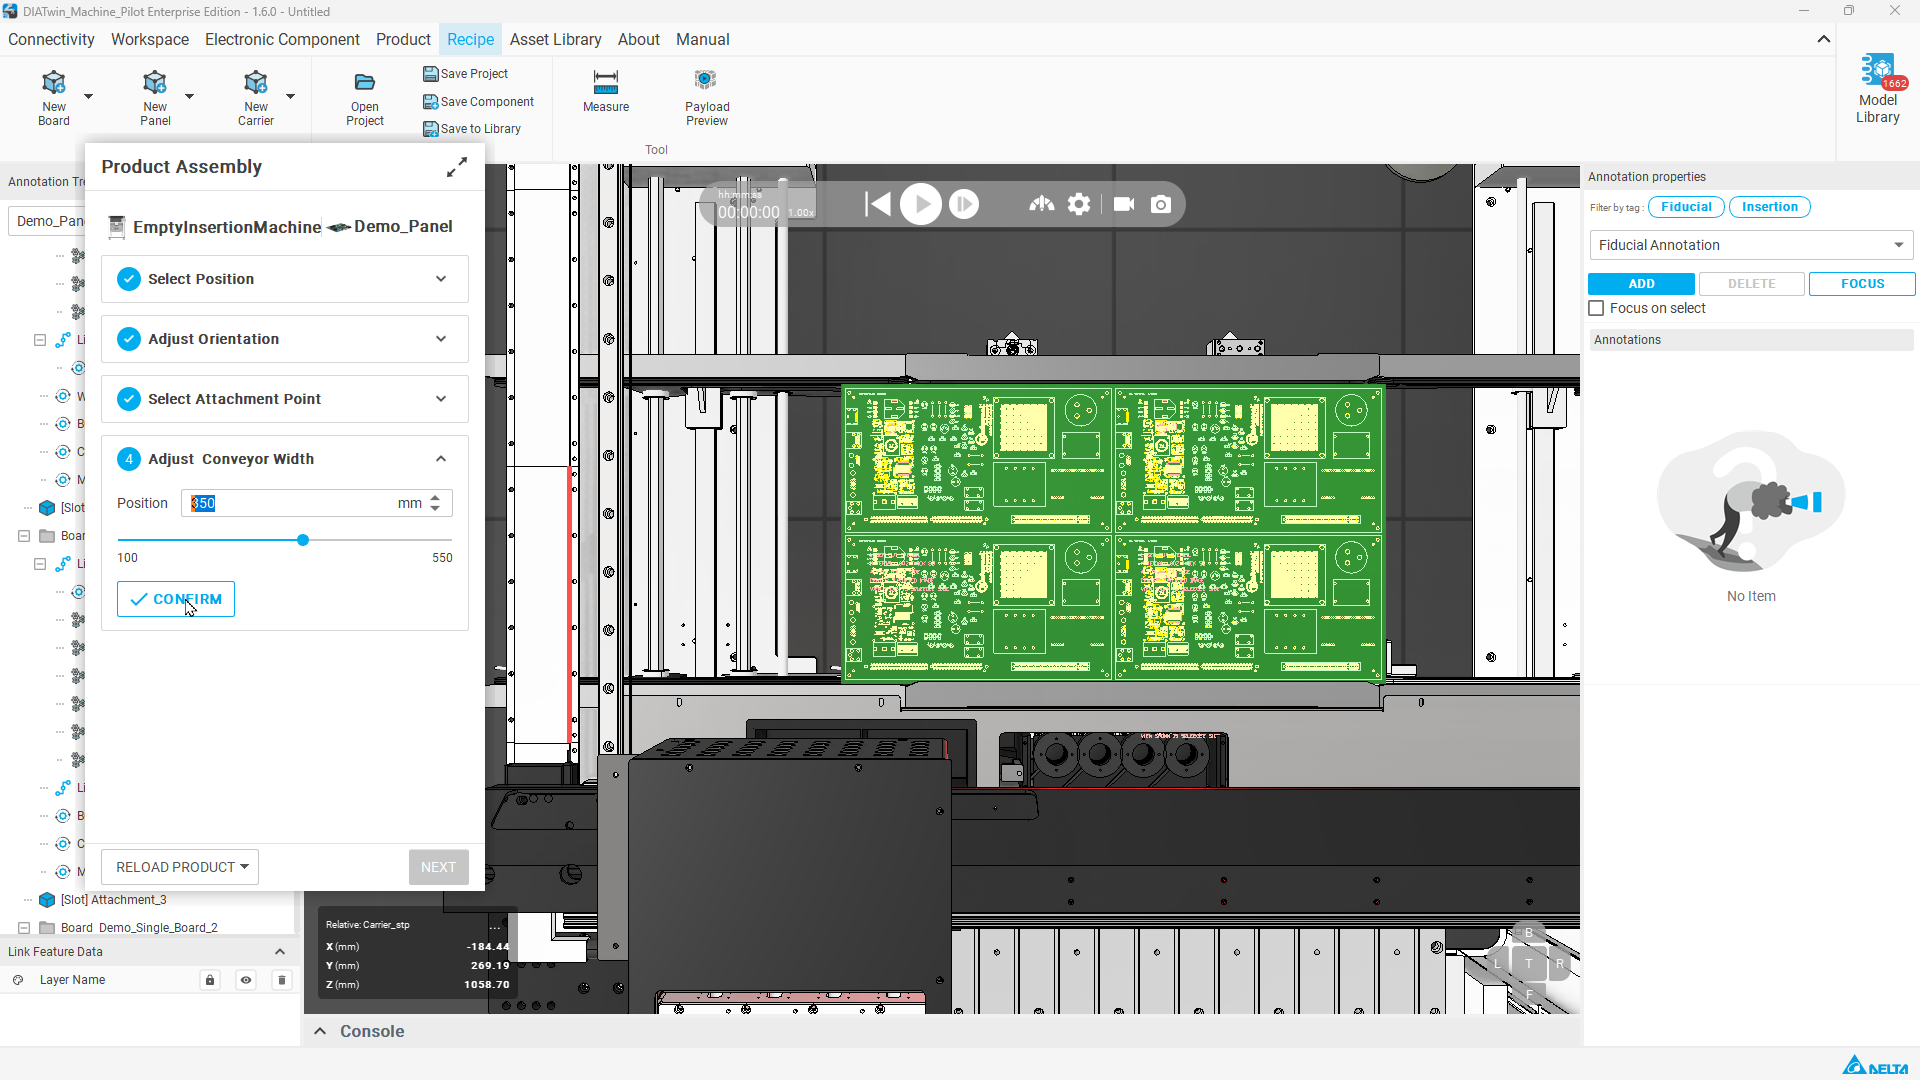Switch view to Top with T button
The height and width of the screenshot is (1080, 1920).
pos(1529,963)
